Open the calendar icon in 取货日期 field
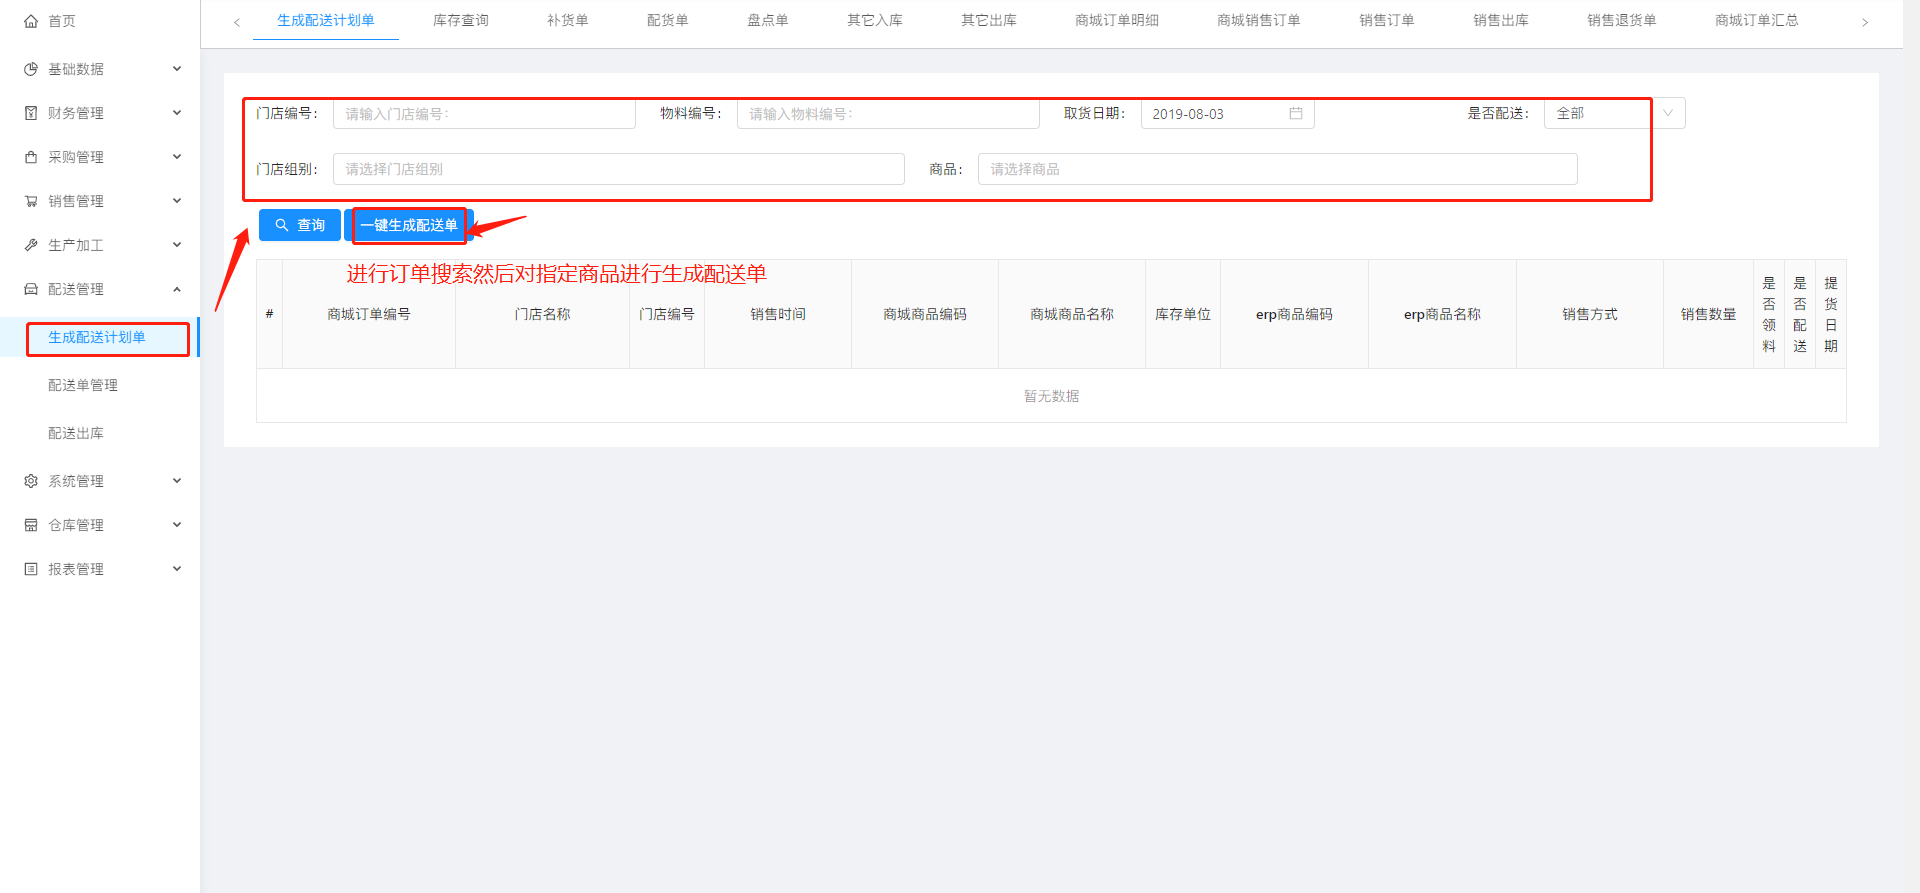 [1296, 114]
